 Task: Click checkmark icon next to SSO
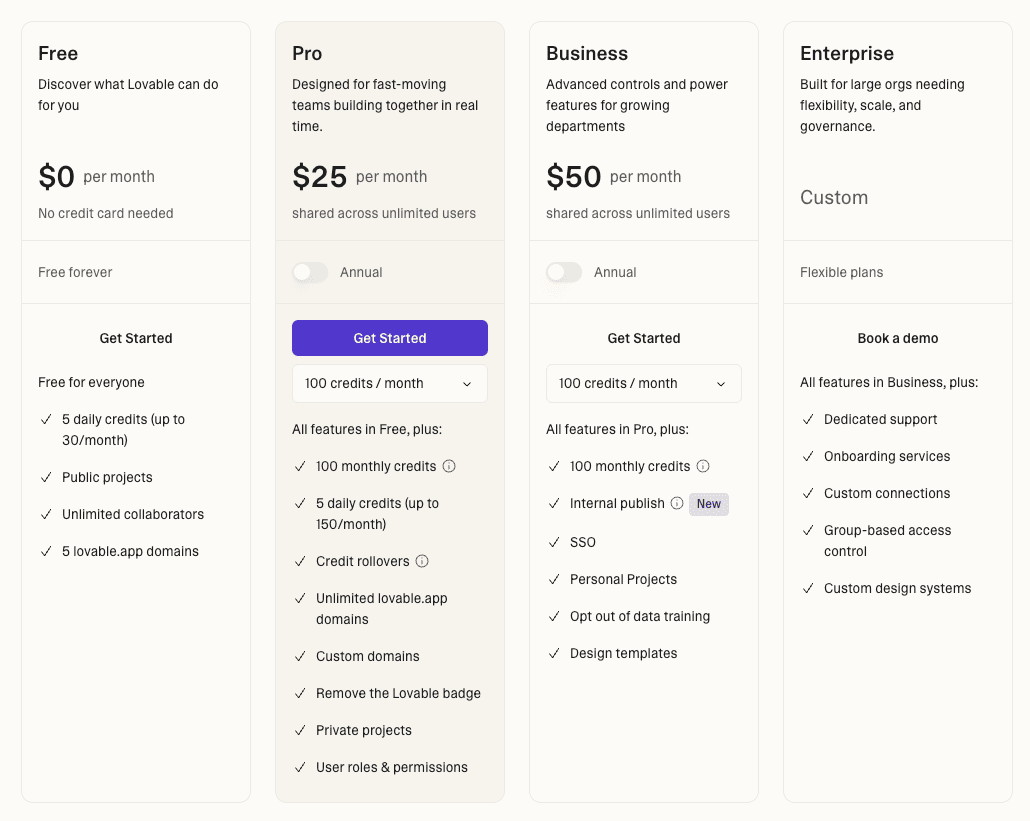point(554,542)
